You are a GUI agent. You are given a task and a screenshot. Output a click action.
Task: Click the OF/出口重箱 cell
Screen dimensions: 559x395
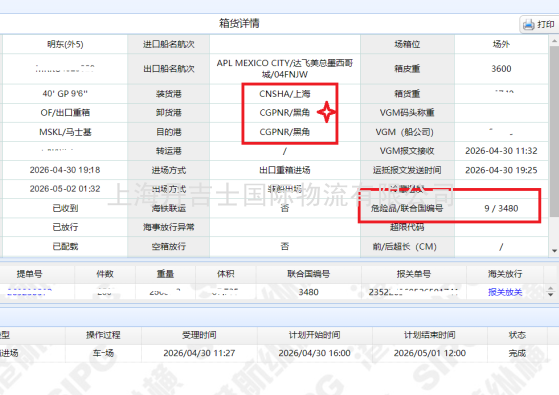65,113
